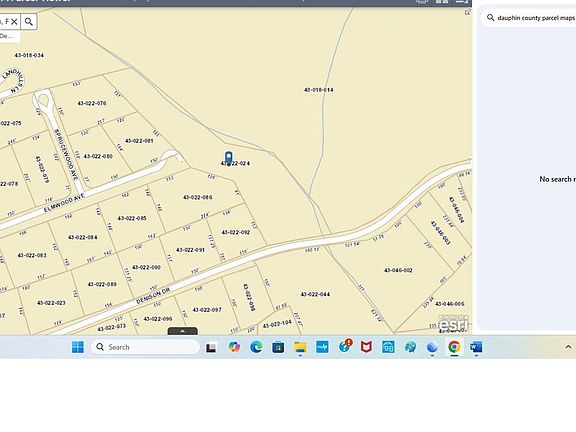
Task: Click parcel label 43-022-079
Action: (x=42, y=169)
